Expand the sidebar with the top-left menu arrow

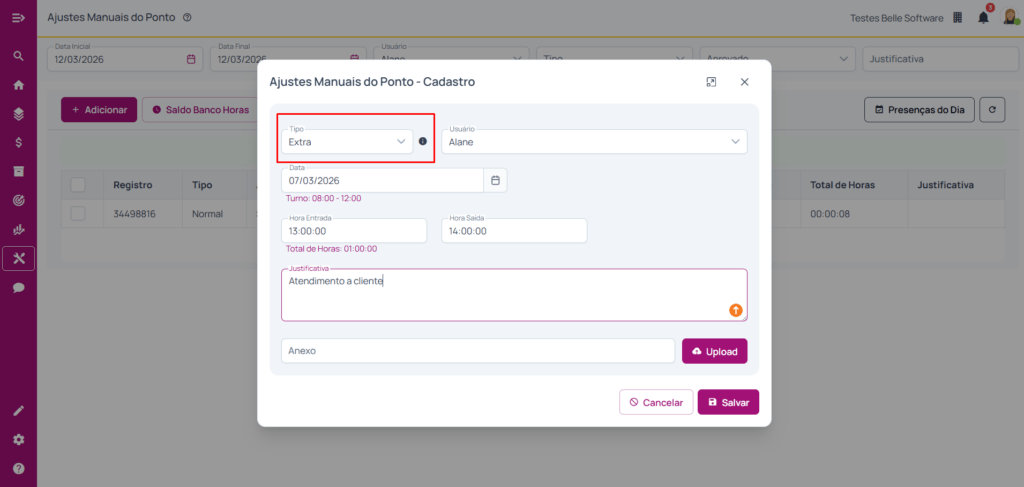point(18,17)
